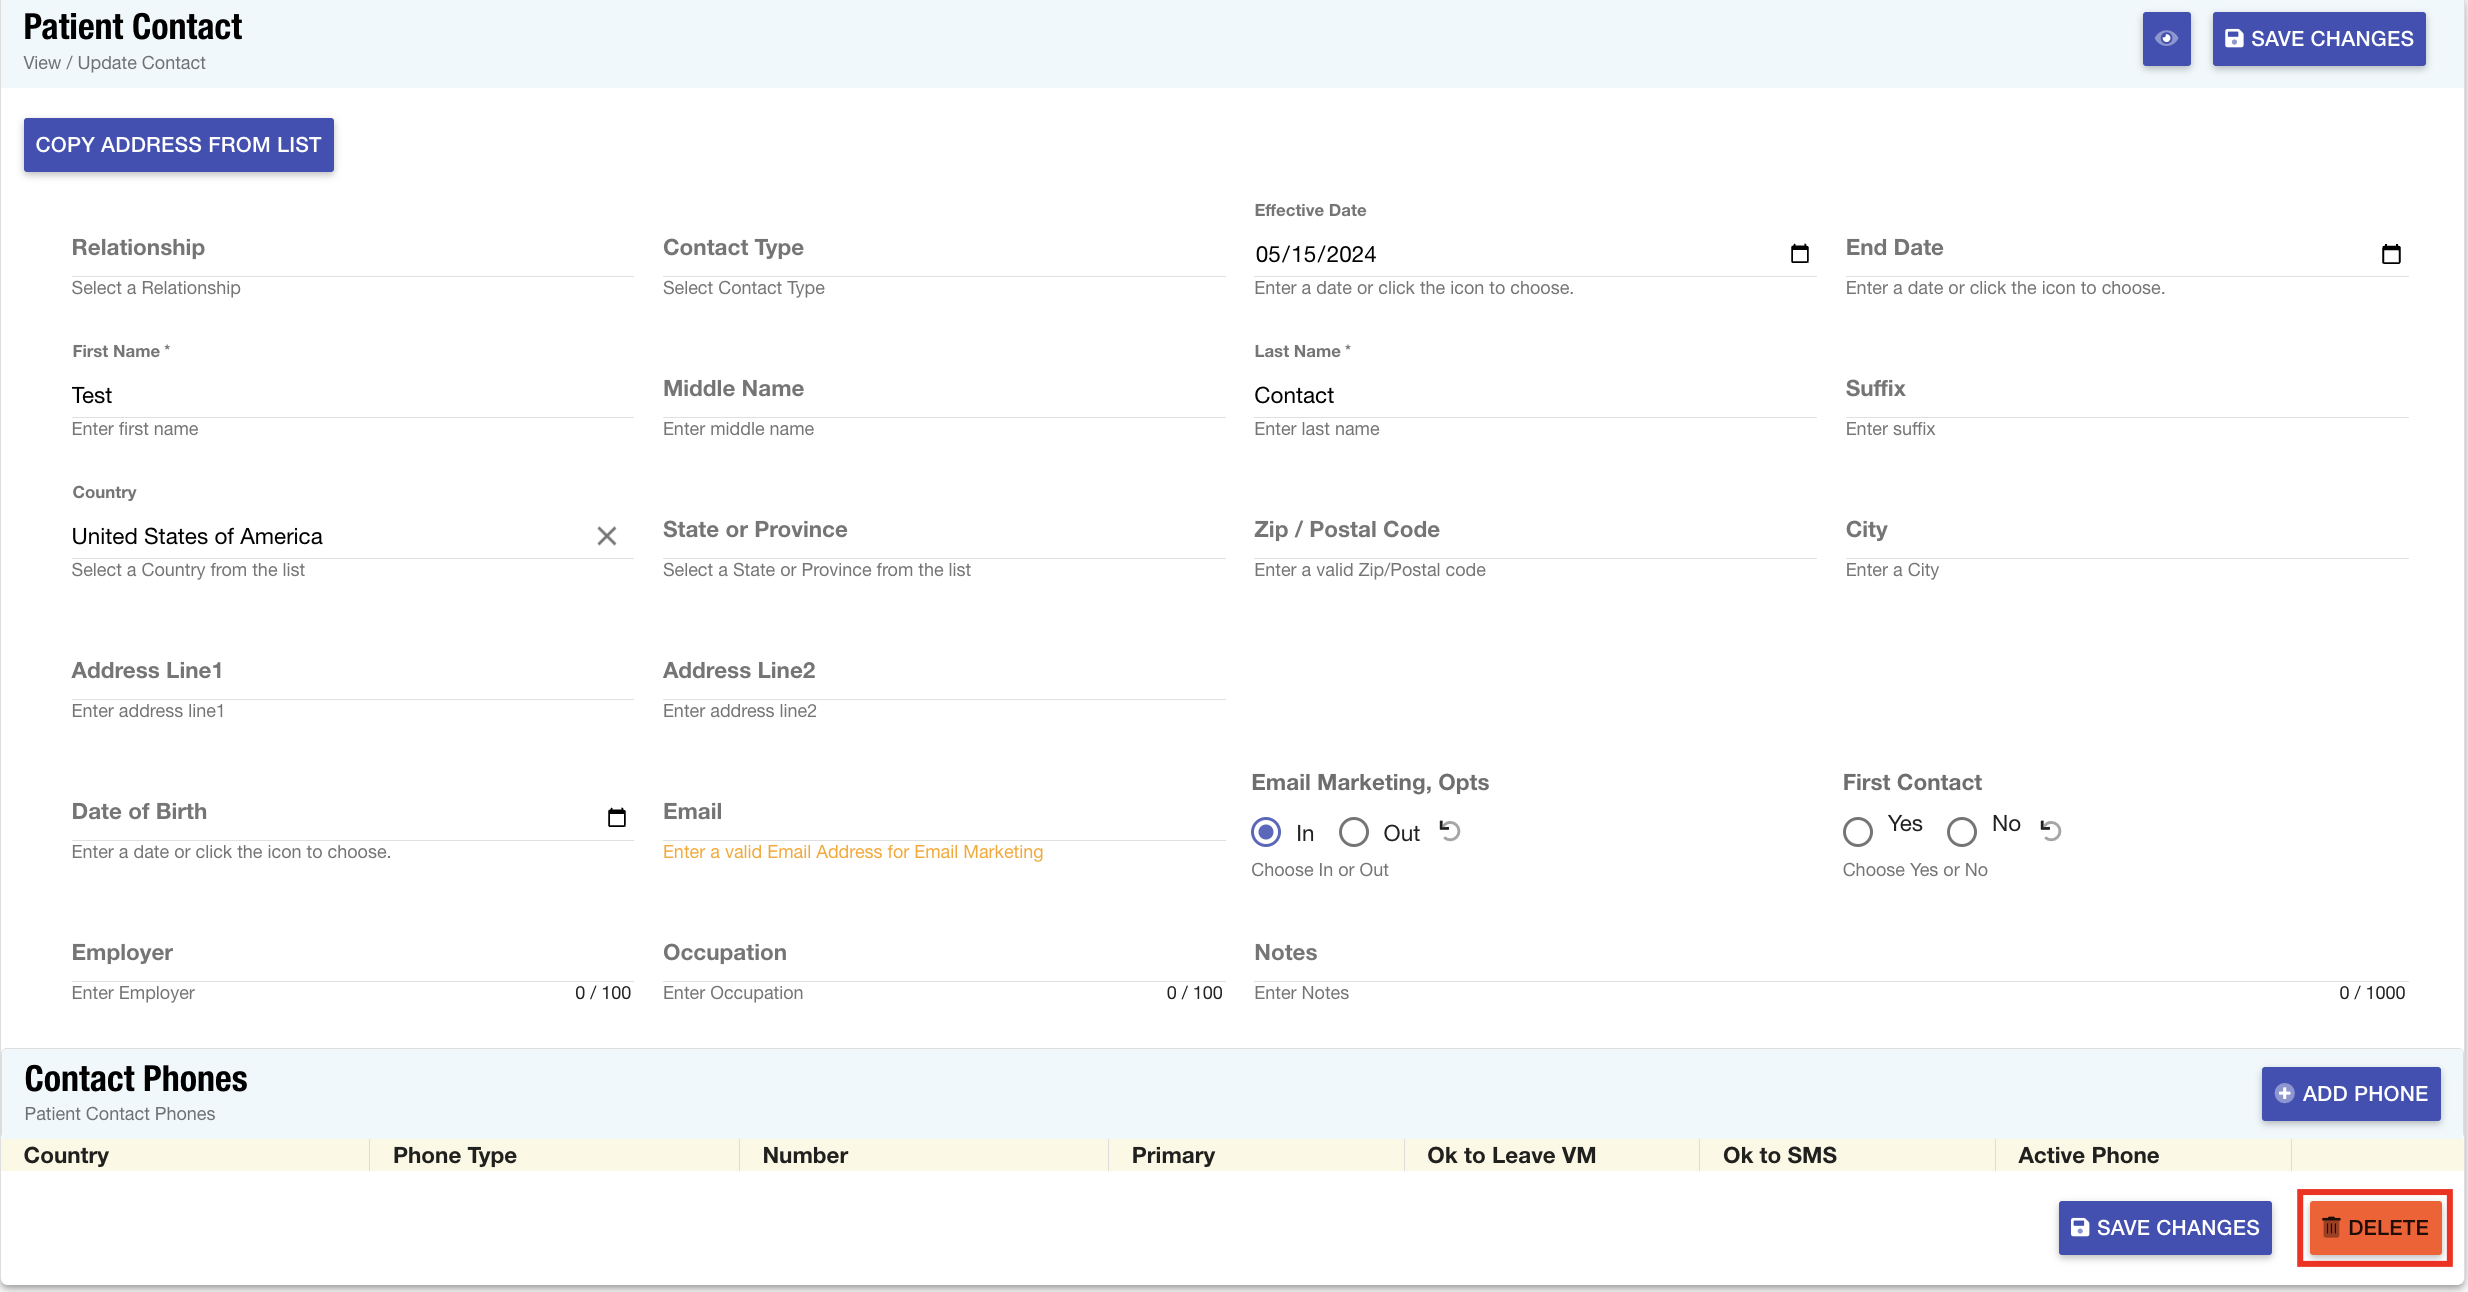Click the trash Delete button
Image resolution: width=2468 pixels, height=1292 pixels.
coord(2374,1228)
